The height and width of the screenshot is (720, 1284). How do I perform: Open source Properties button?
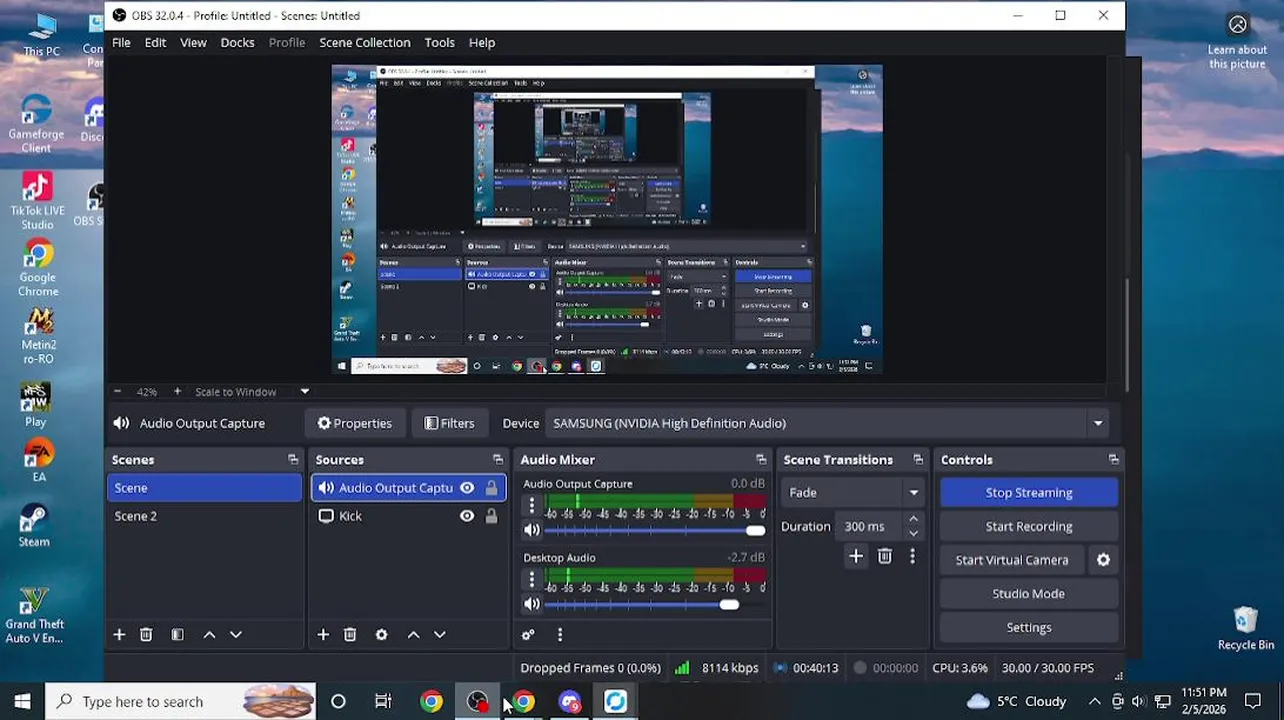tap(355, 423)
